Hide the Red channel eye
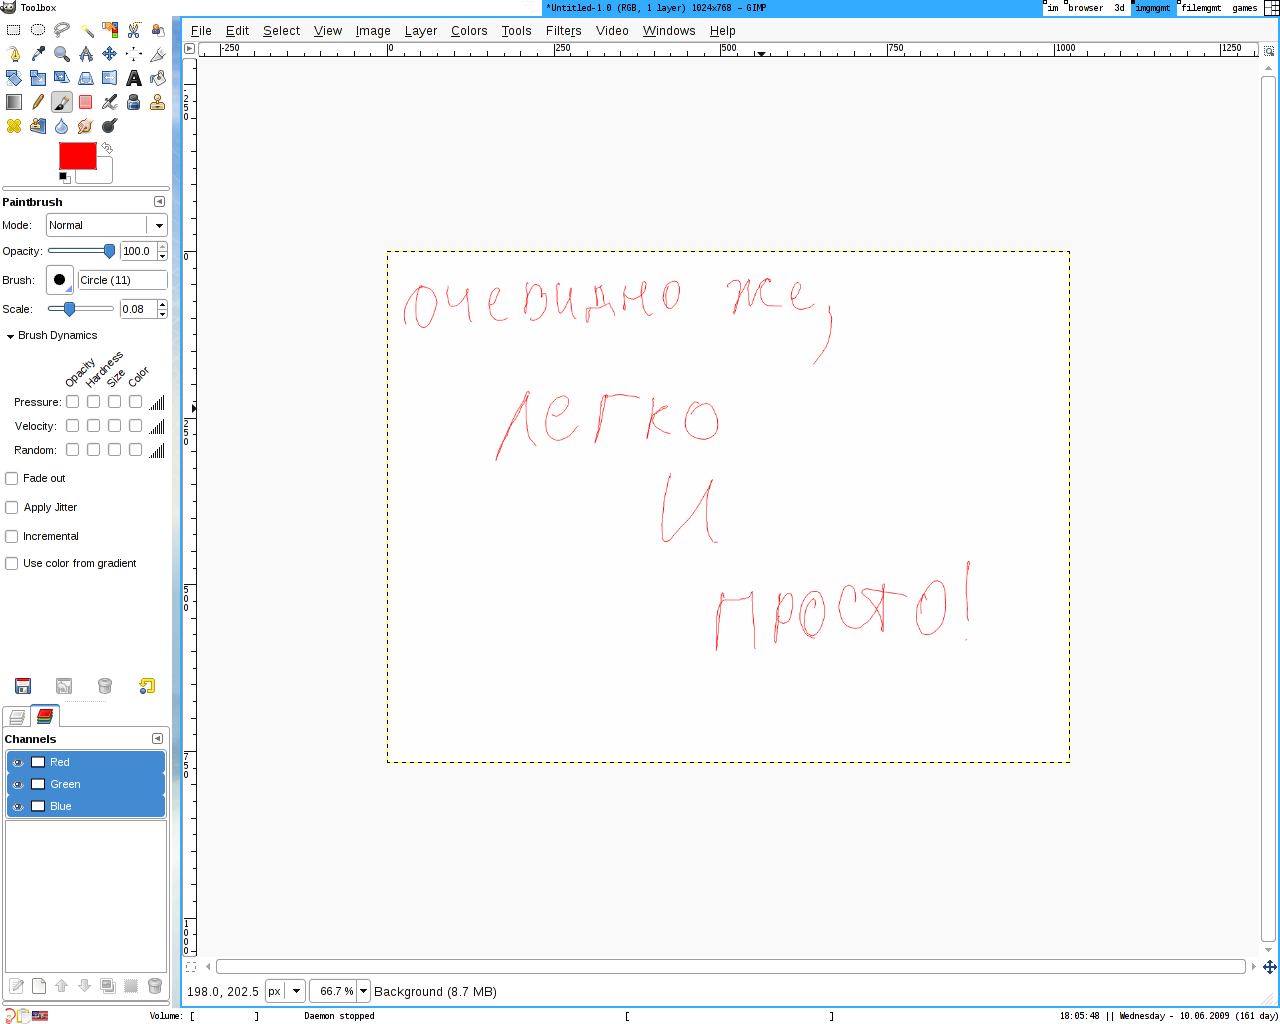 click(17, 762)
